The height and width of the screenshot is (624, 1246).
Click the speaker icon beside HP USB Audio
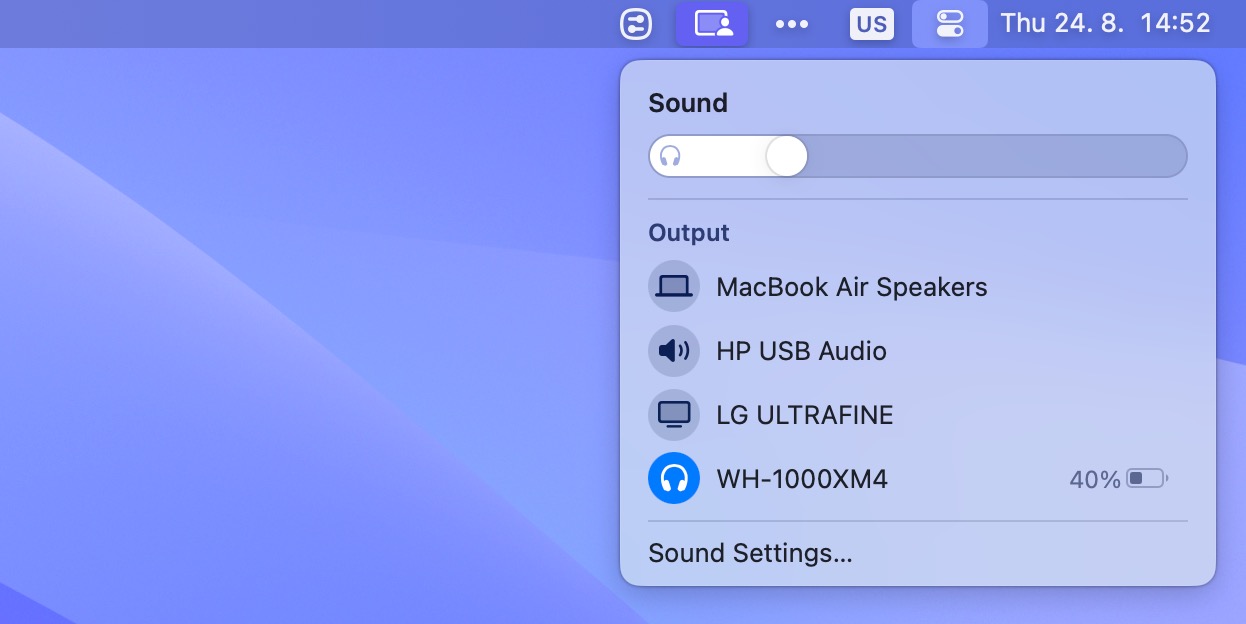(x=674, y=351)
